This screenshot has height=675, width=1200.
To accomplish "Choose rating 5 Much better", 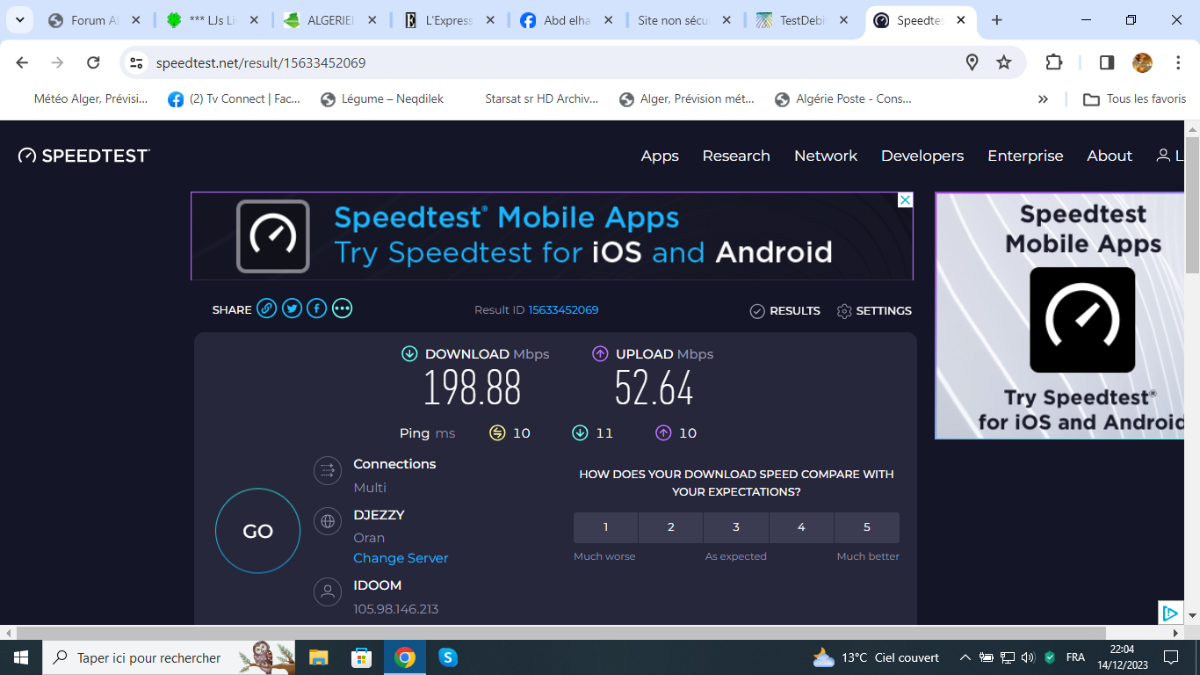I will coord(866,527).
